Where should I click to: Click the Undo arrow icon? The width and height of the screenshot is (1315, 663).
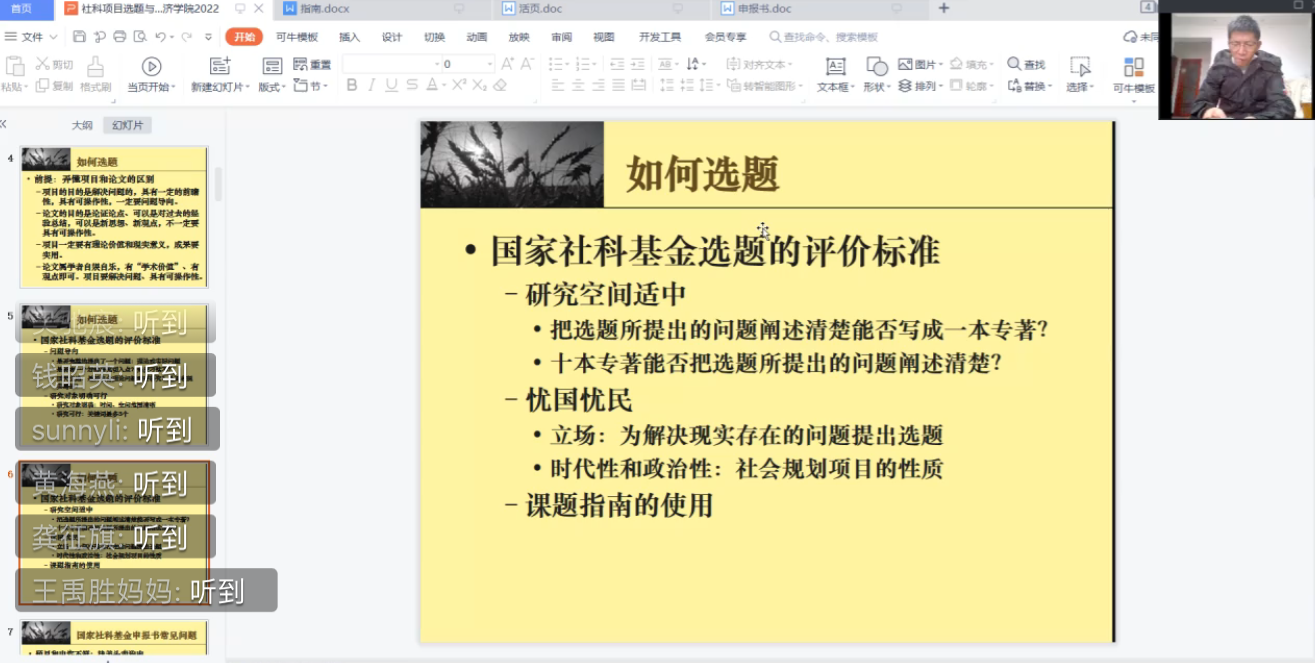coord(160,37)
